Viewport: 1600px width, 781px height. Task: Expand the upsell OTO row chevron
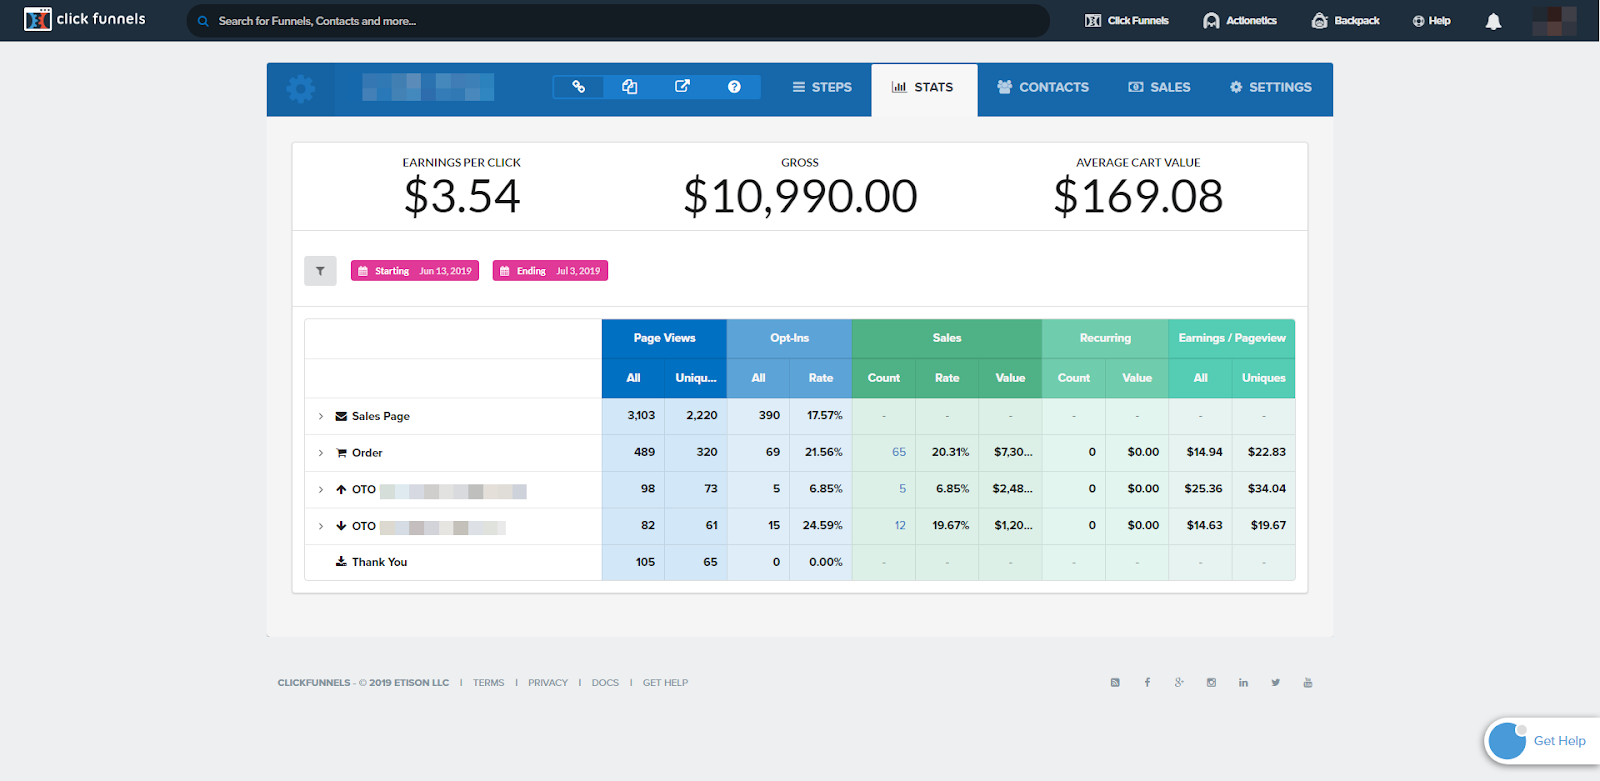[x=321, y=490]
